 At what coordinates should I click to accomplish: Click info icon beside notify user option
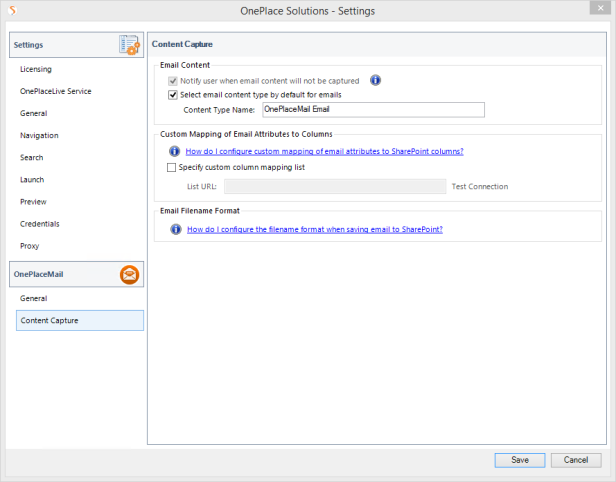coord(376,80)
